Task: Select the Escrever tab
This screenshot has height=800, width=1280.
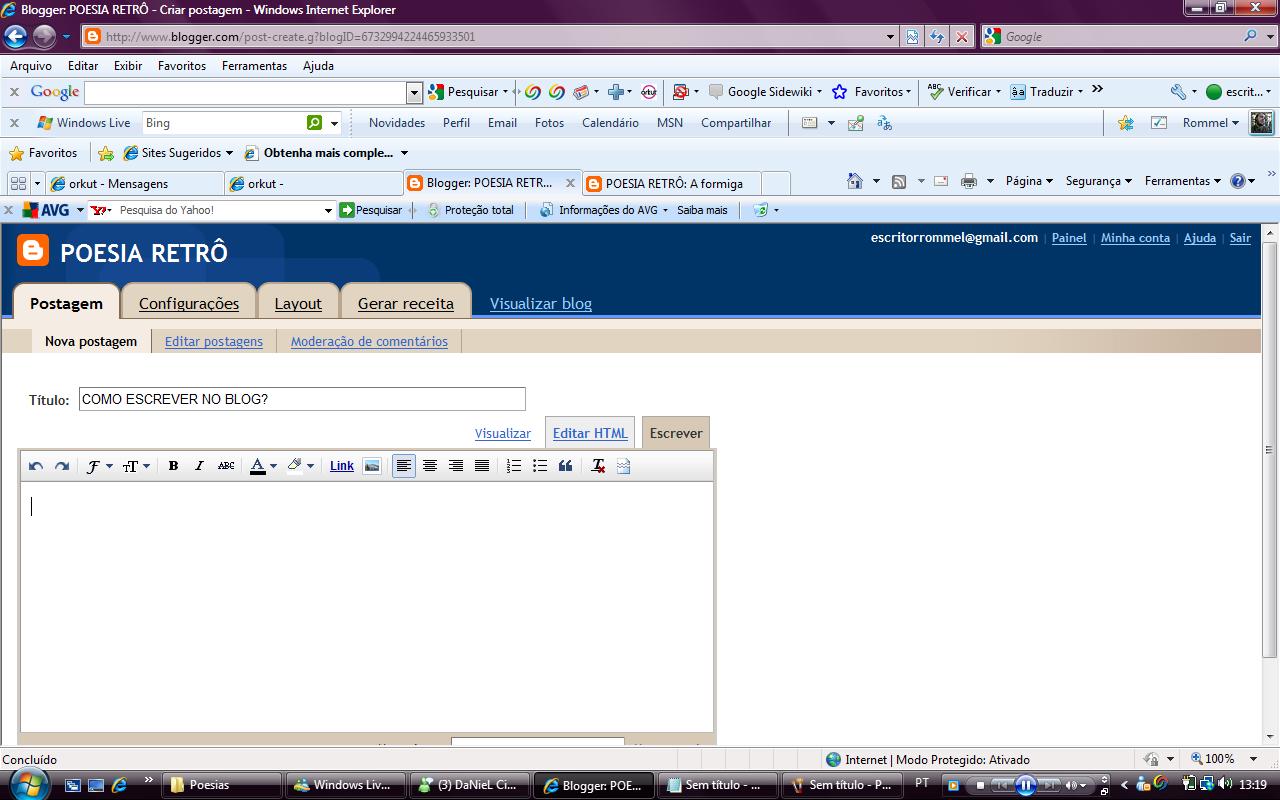Action: (x=676, y=433)
